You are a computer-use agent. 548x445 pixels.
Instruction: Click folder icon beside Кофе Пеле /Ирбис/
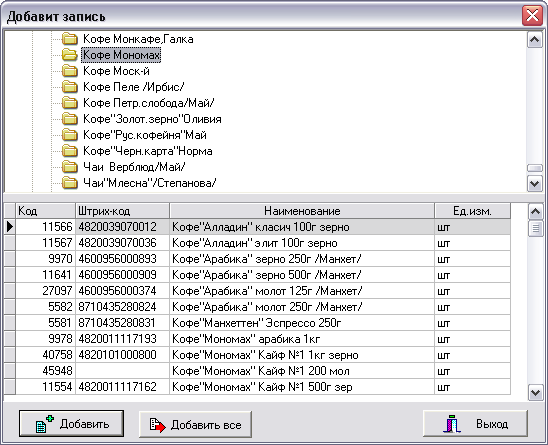tap(70, 87)
